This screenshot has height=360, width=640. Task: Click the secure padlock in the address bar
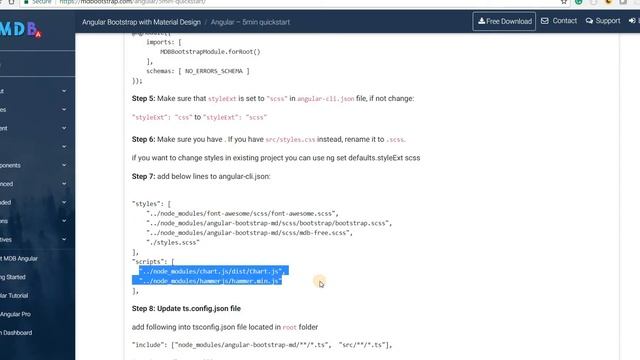coord(26,2)
